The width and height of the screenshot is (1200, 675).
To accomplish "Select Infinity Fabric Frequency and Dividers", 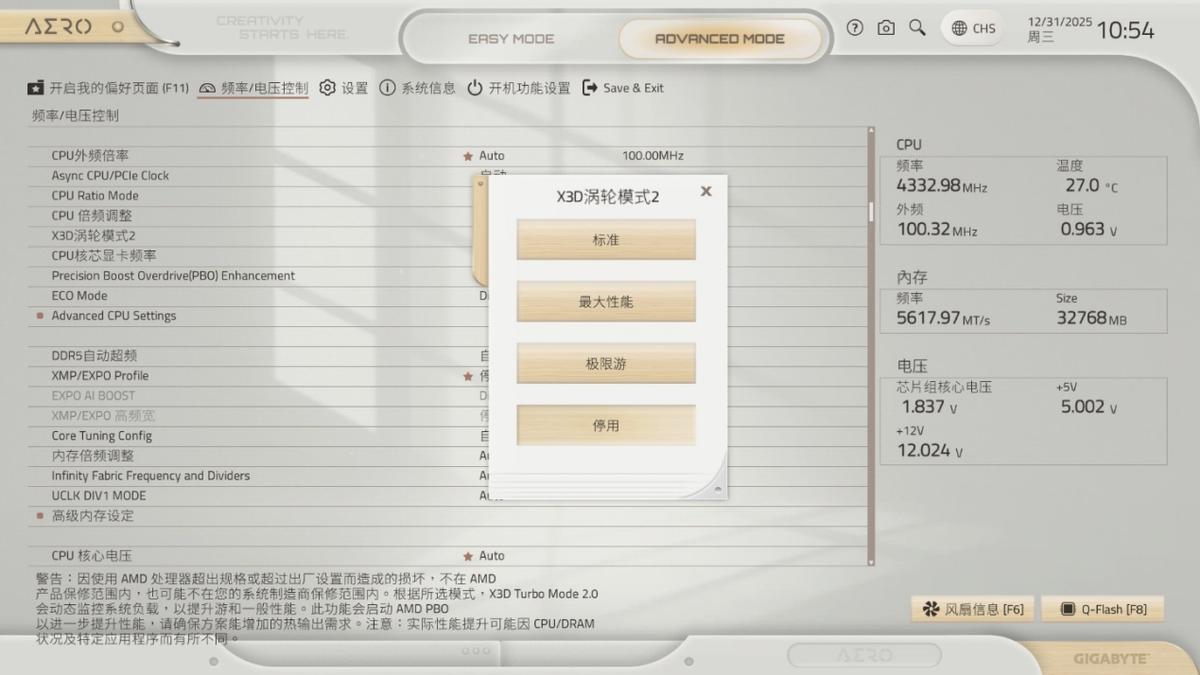I will tap(448, 476).
